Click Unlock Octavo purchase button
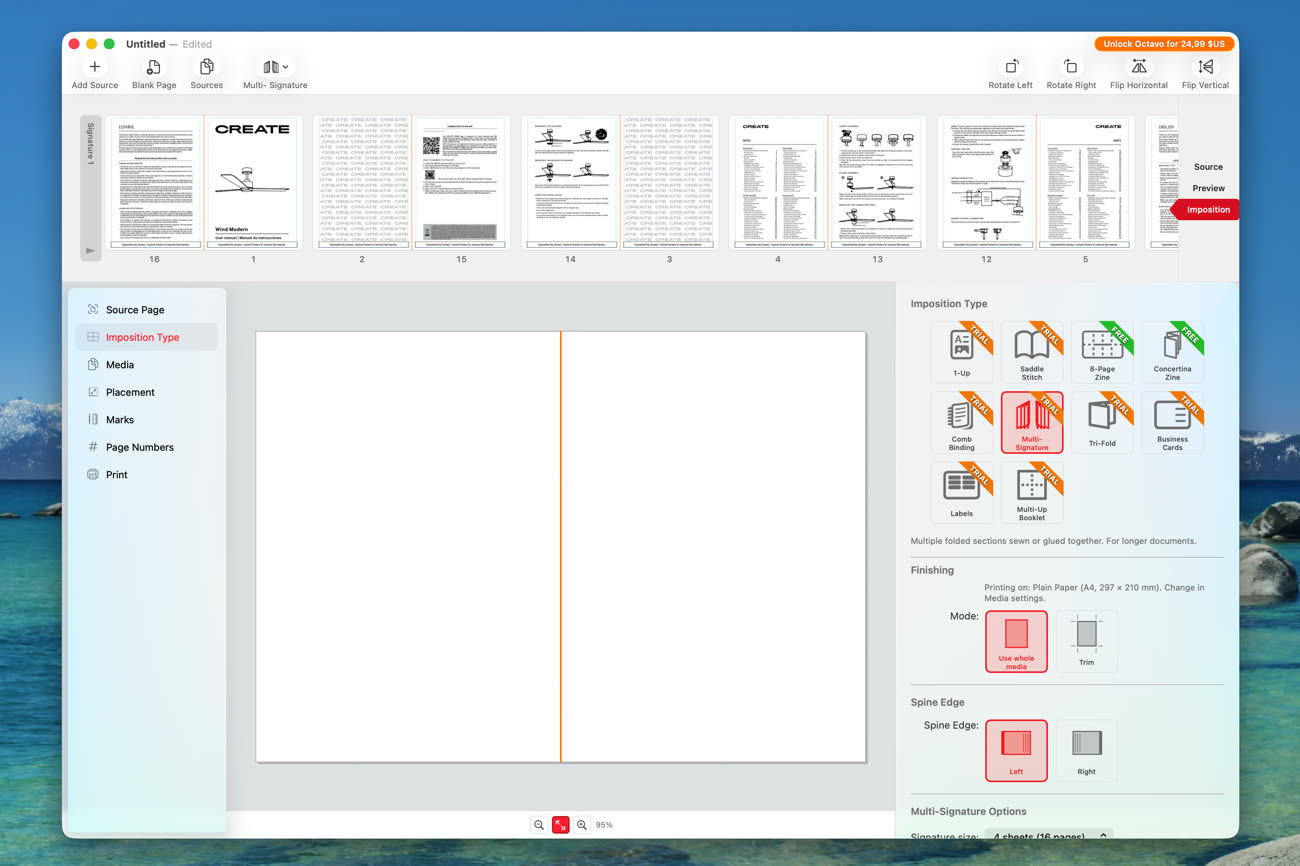Screen dimensions: 1300x866 [1164, 44]
